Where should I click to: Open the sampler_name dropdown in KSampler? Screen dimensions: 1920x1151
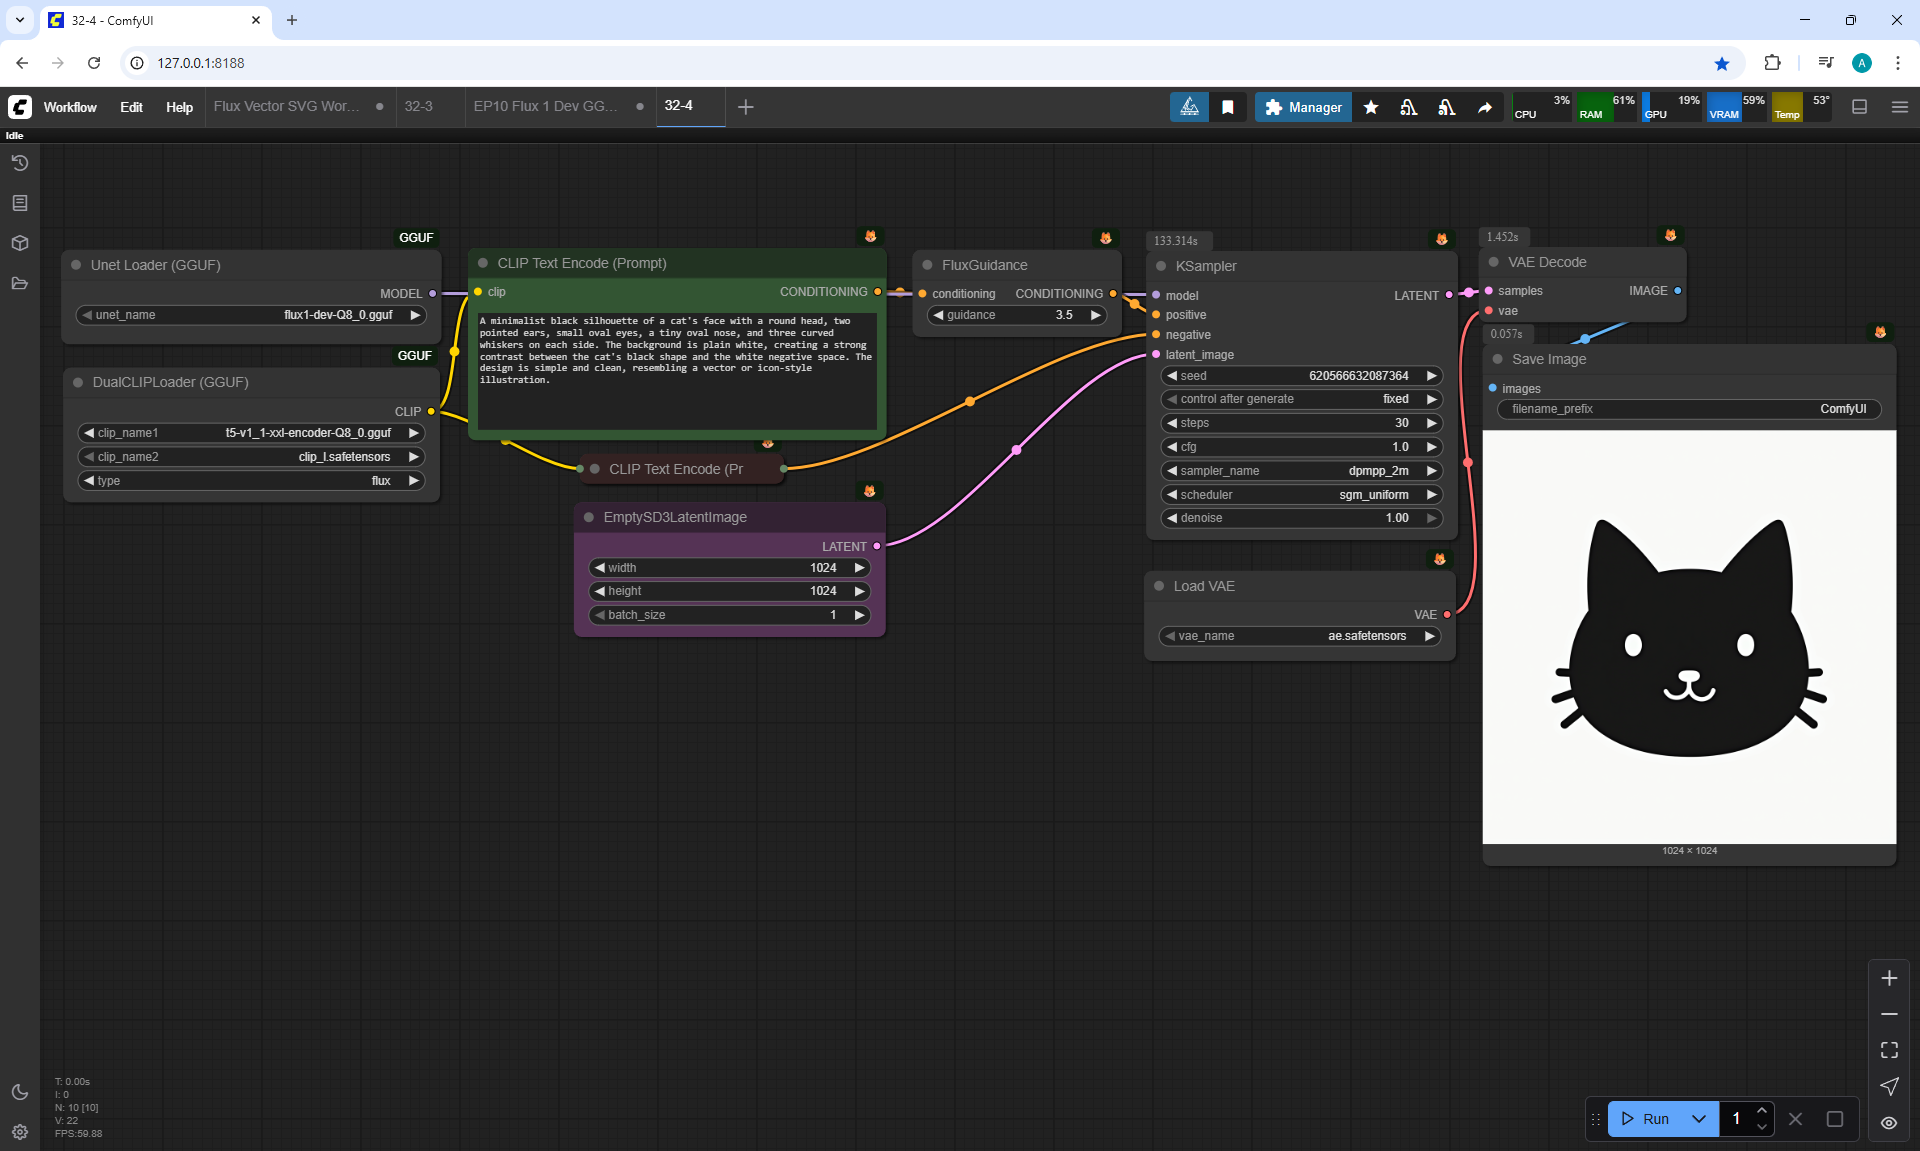tap(1300, 471)
